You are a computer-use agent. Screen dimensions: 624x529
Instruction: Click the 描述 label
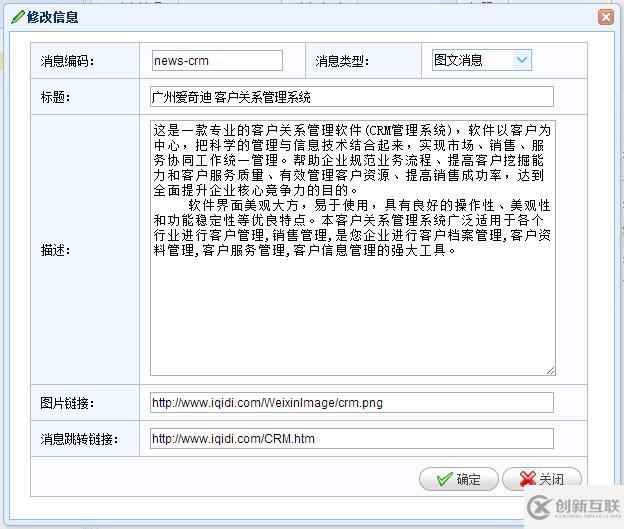pos(55,250)
